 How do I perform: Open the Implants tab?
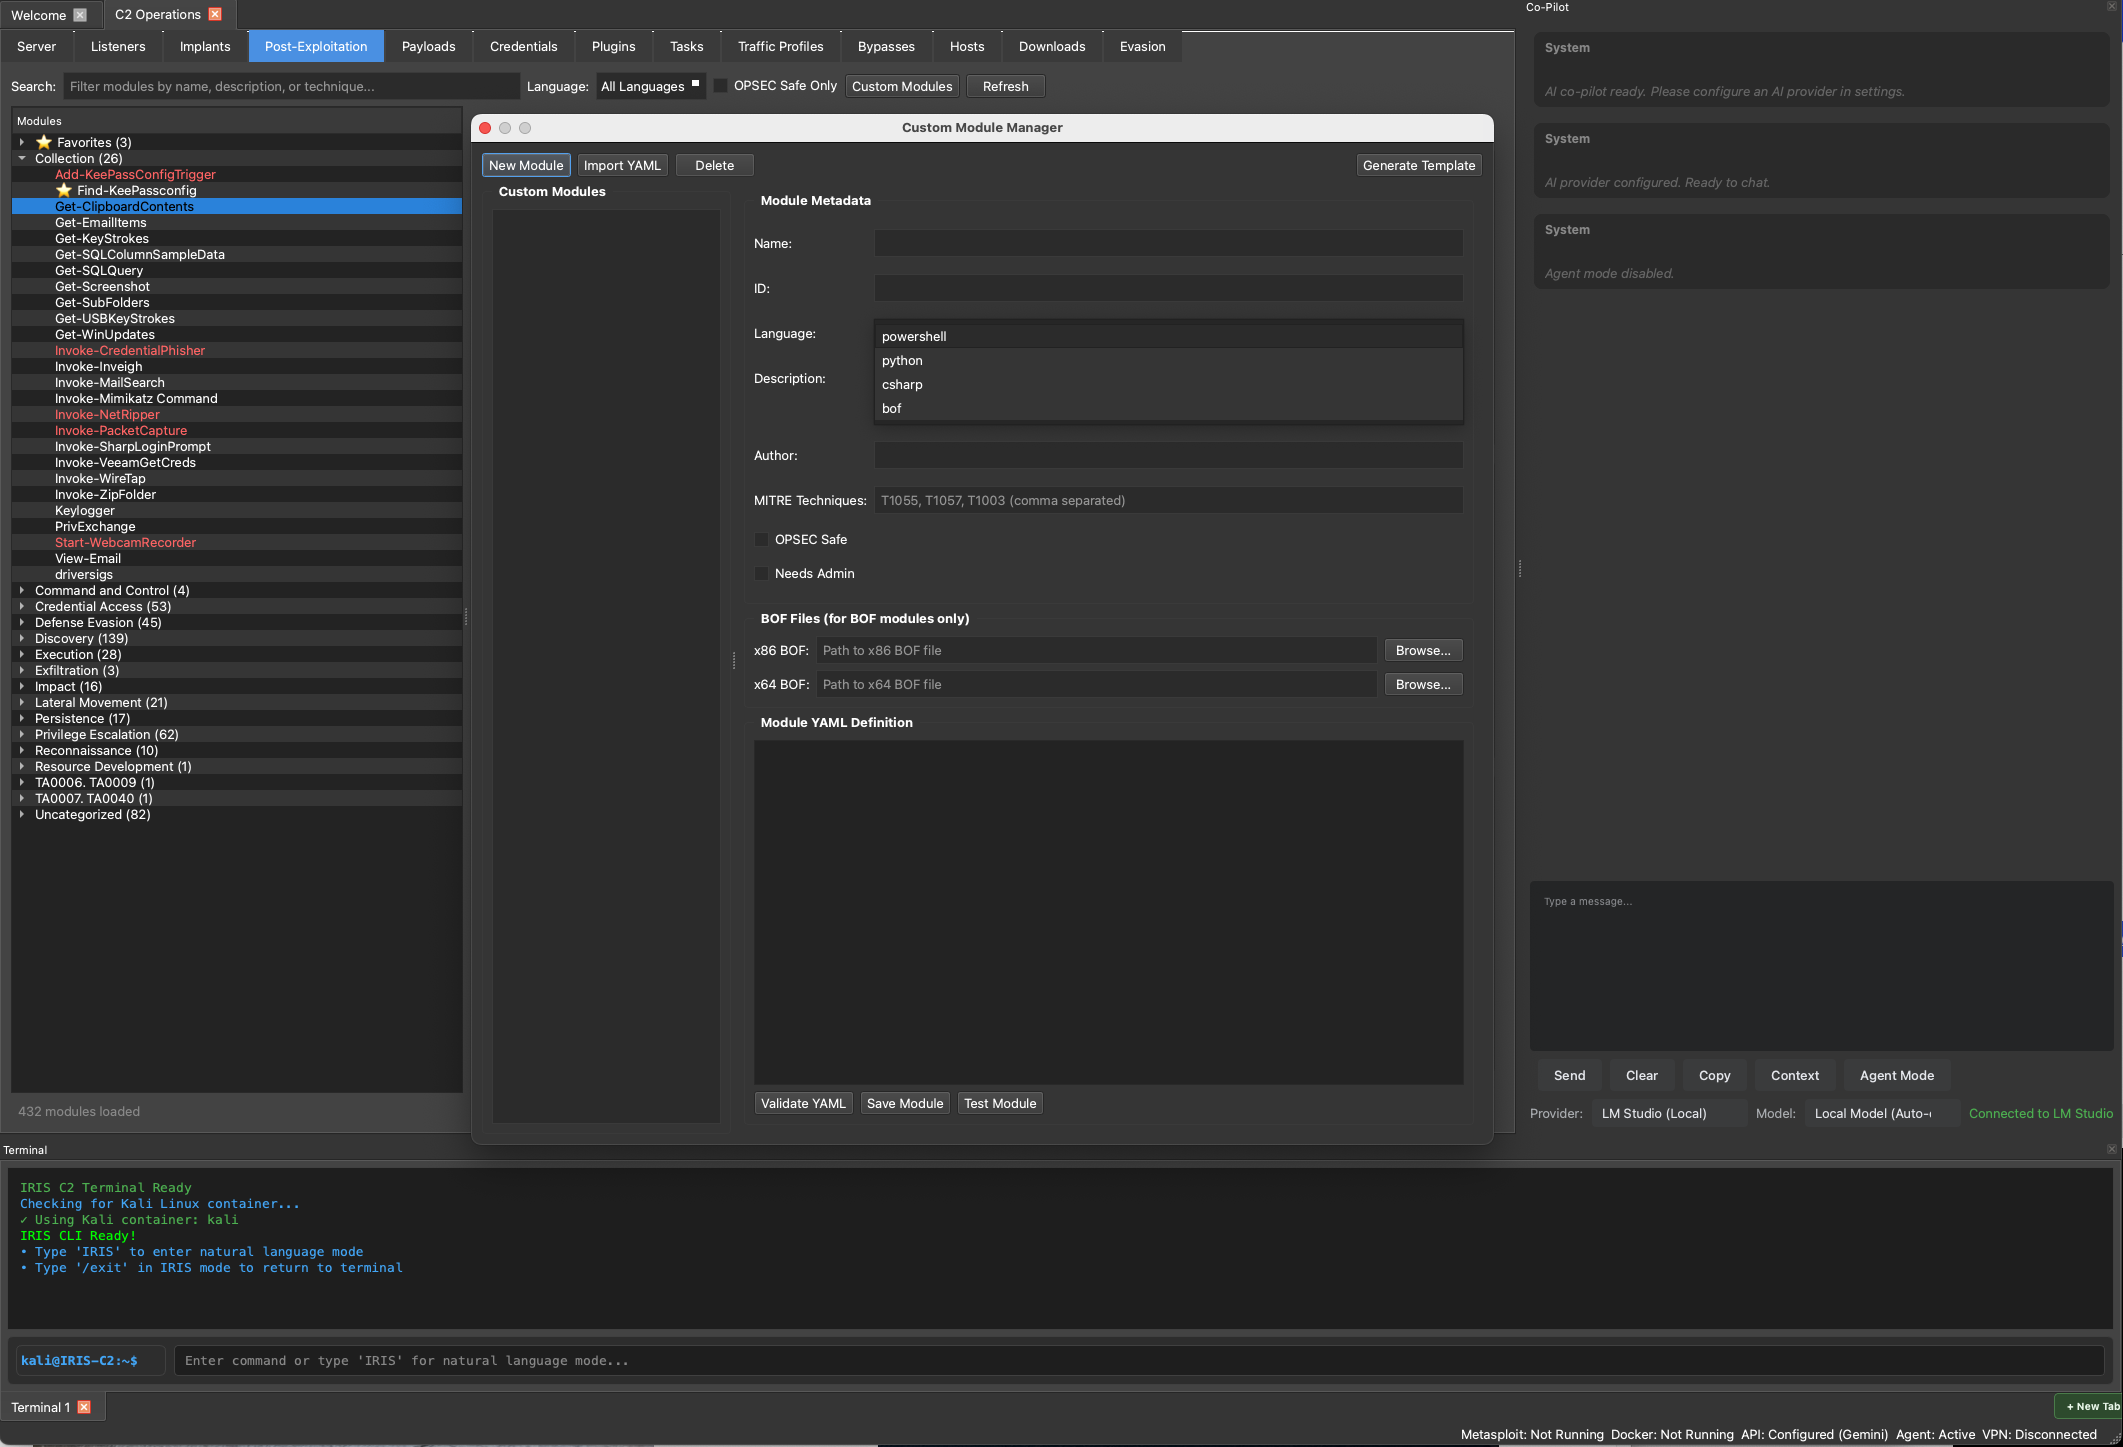pyautogui.click(x=205, y=46)
